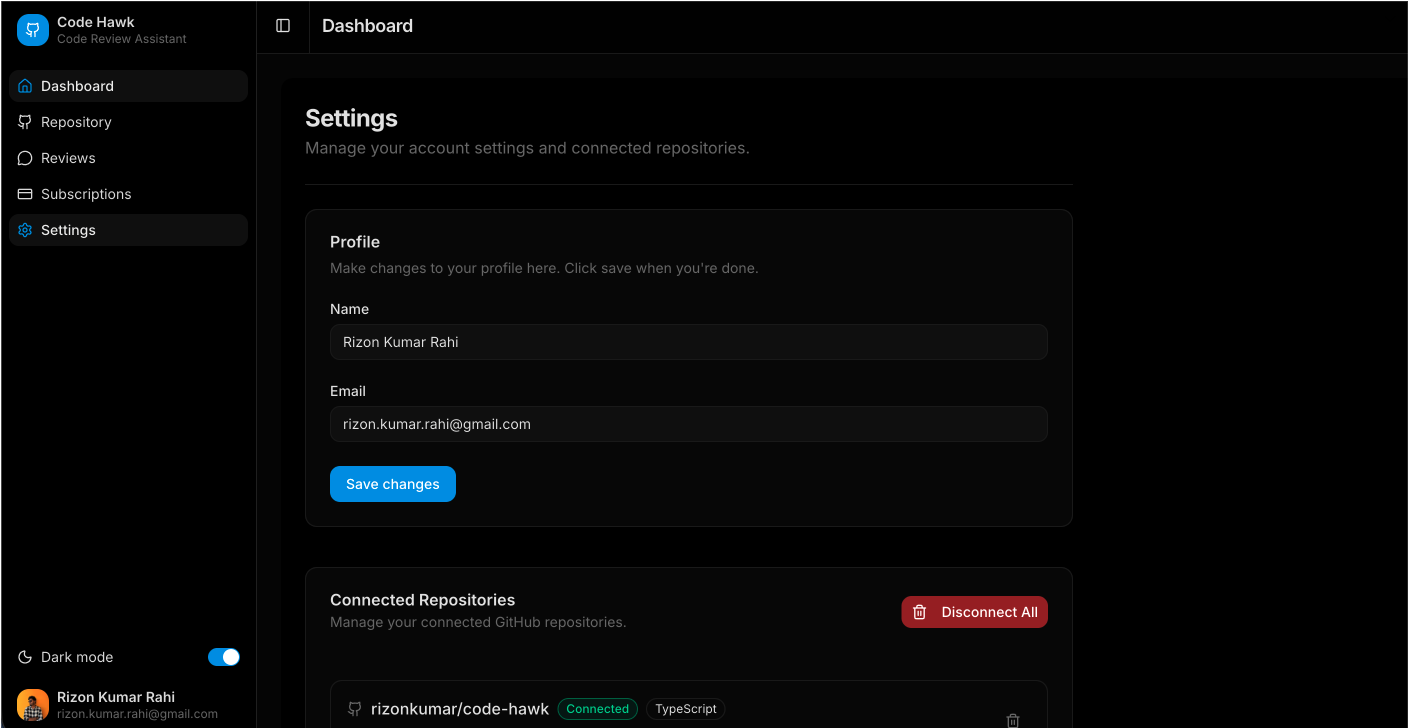The image size is (1408, 728).
Task: Click the sidebar collapse icon next to Dashboard header
Action: (282, 26)
